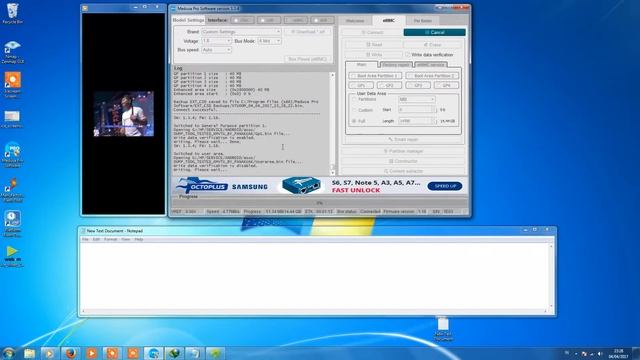Screen dimensions: 640x360
Task: Open the web_m green play desktop icon
Action: pos(12,256)
